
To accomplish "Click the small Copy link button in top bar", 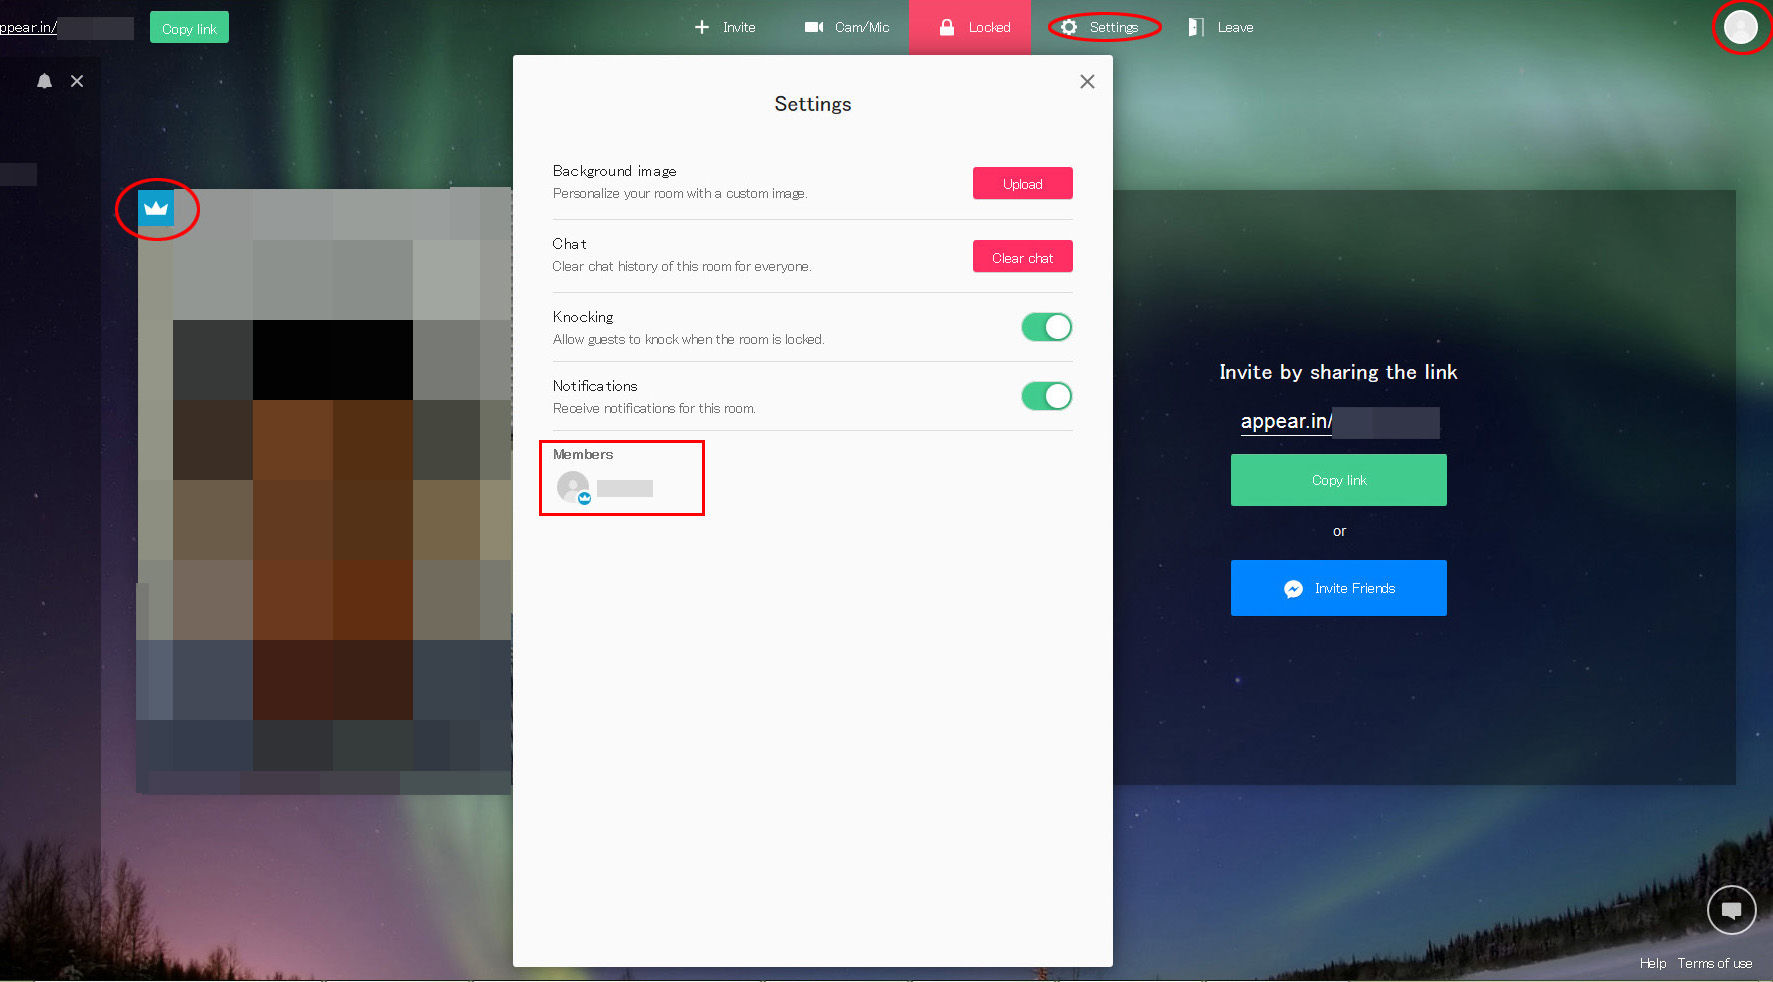I will tap(189, 27).
